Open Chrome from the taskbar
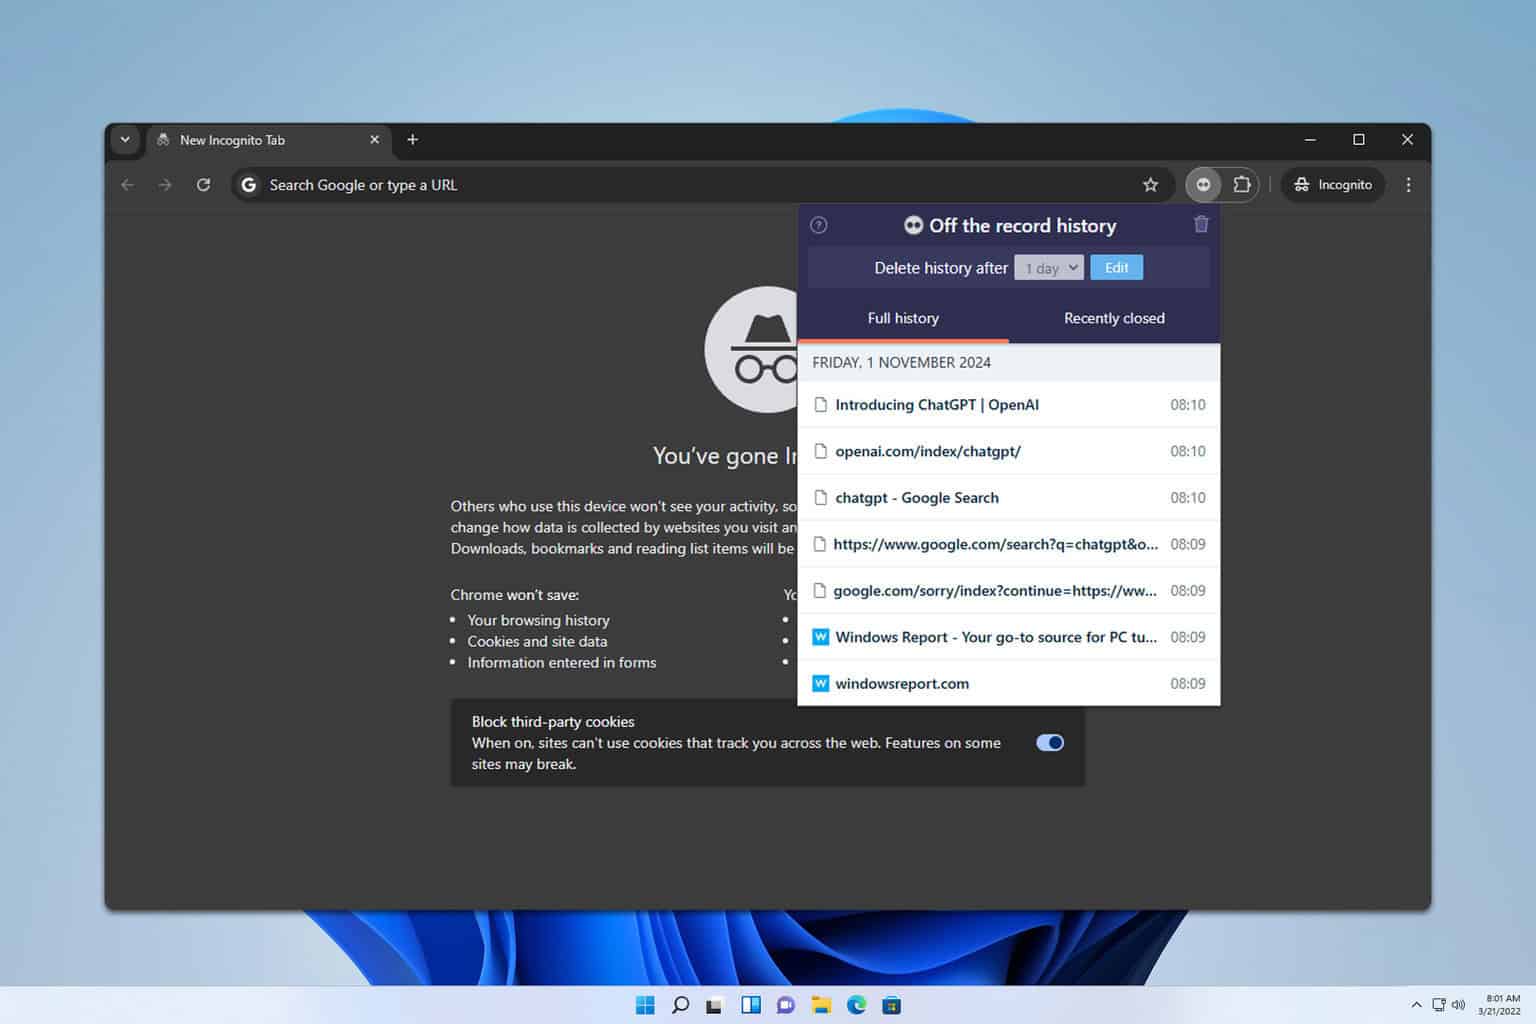The height and width of the screenshot is (1024, 1536). [x=856, y=1004]
